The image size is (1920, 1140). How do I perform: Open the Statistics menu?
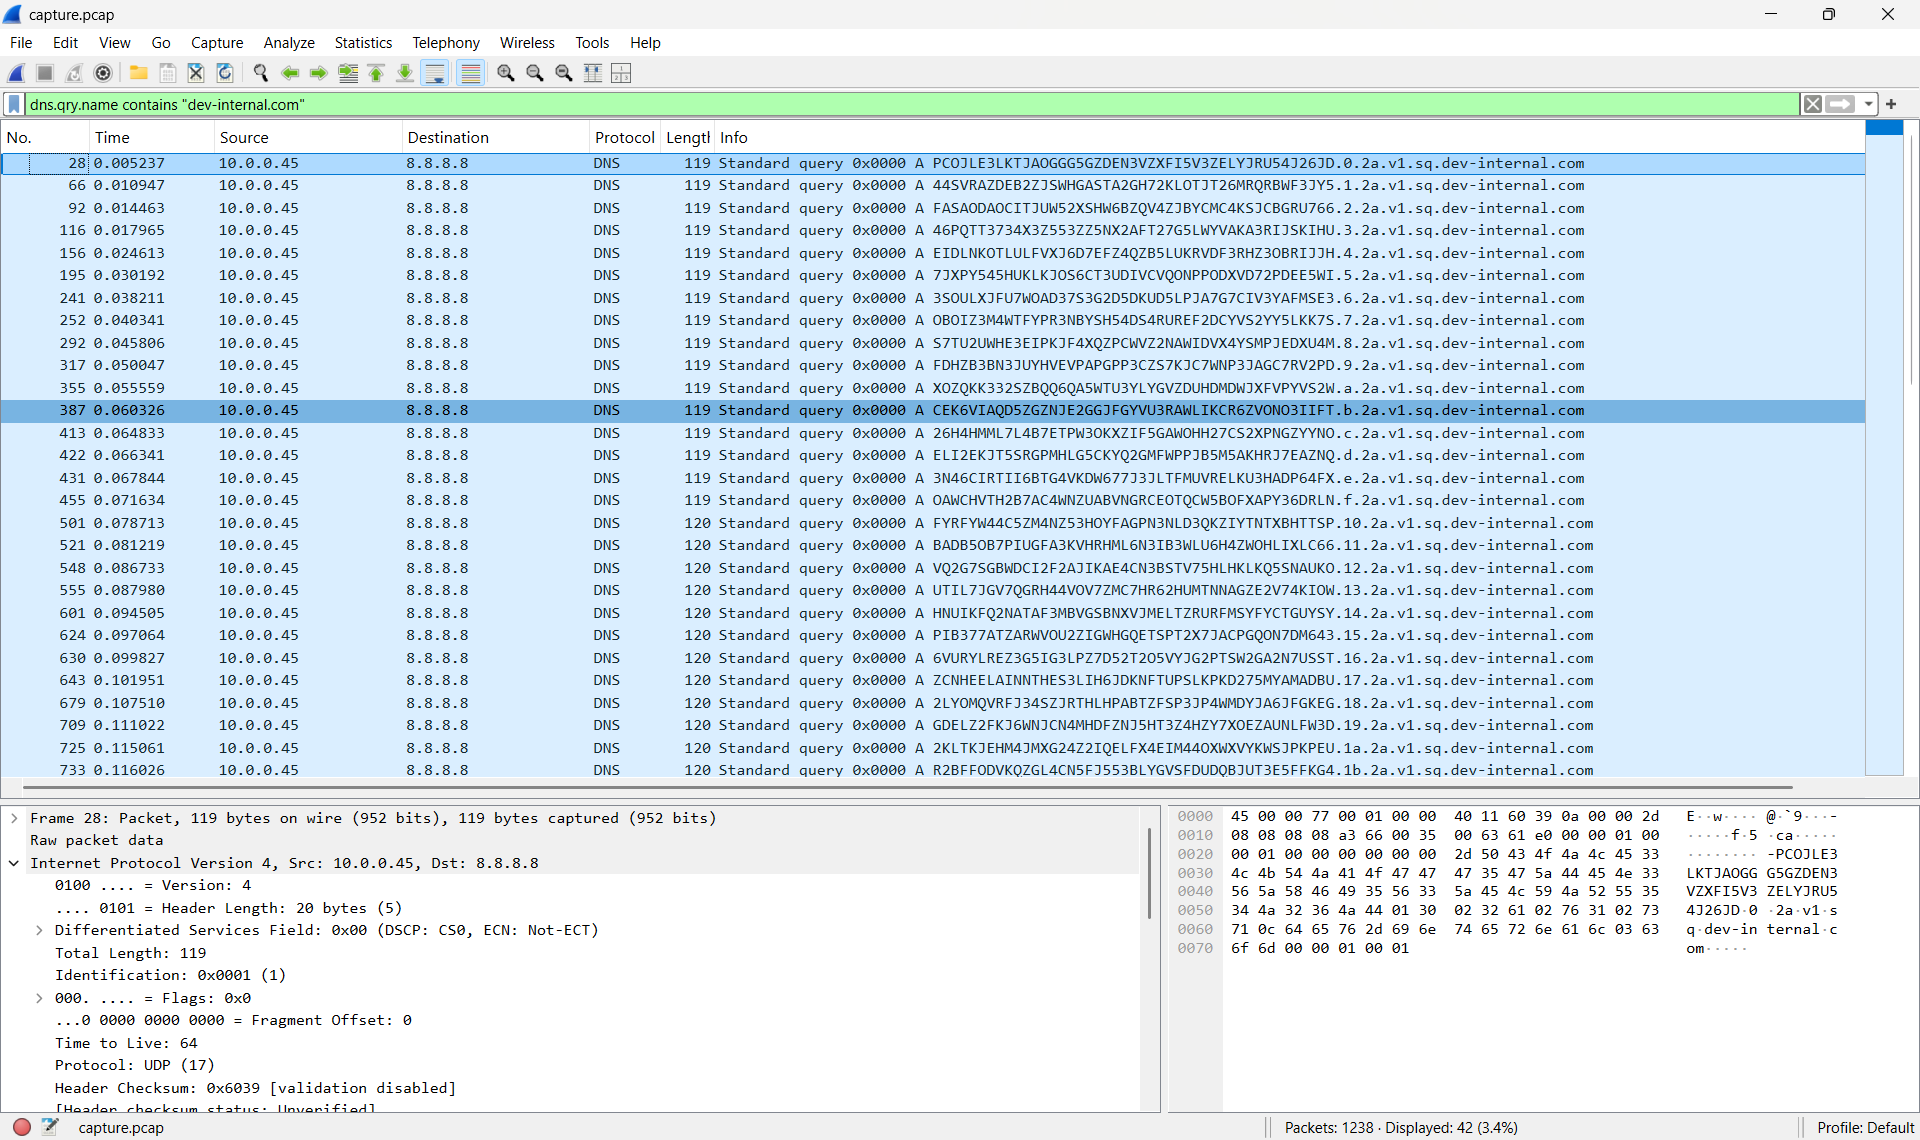click(363, 43)
